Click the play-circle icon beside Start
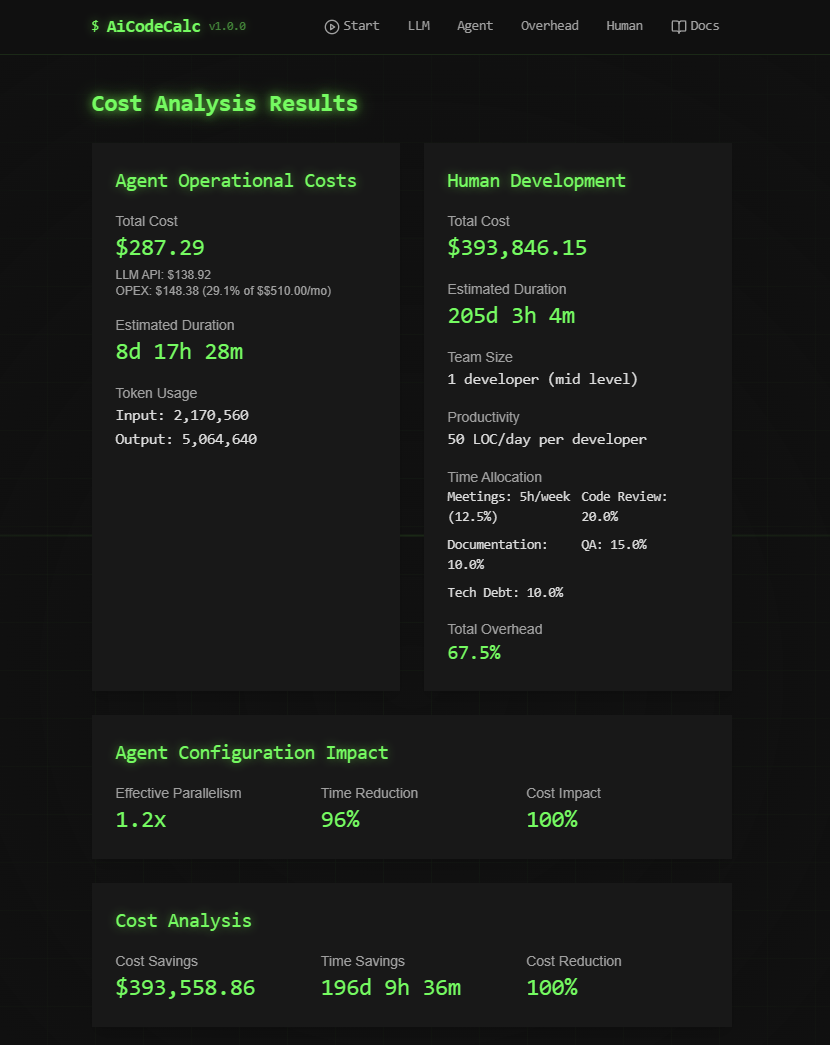The width and height of the screenshot is (830, 1045). pyautogui.click(x=331, y=27)
